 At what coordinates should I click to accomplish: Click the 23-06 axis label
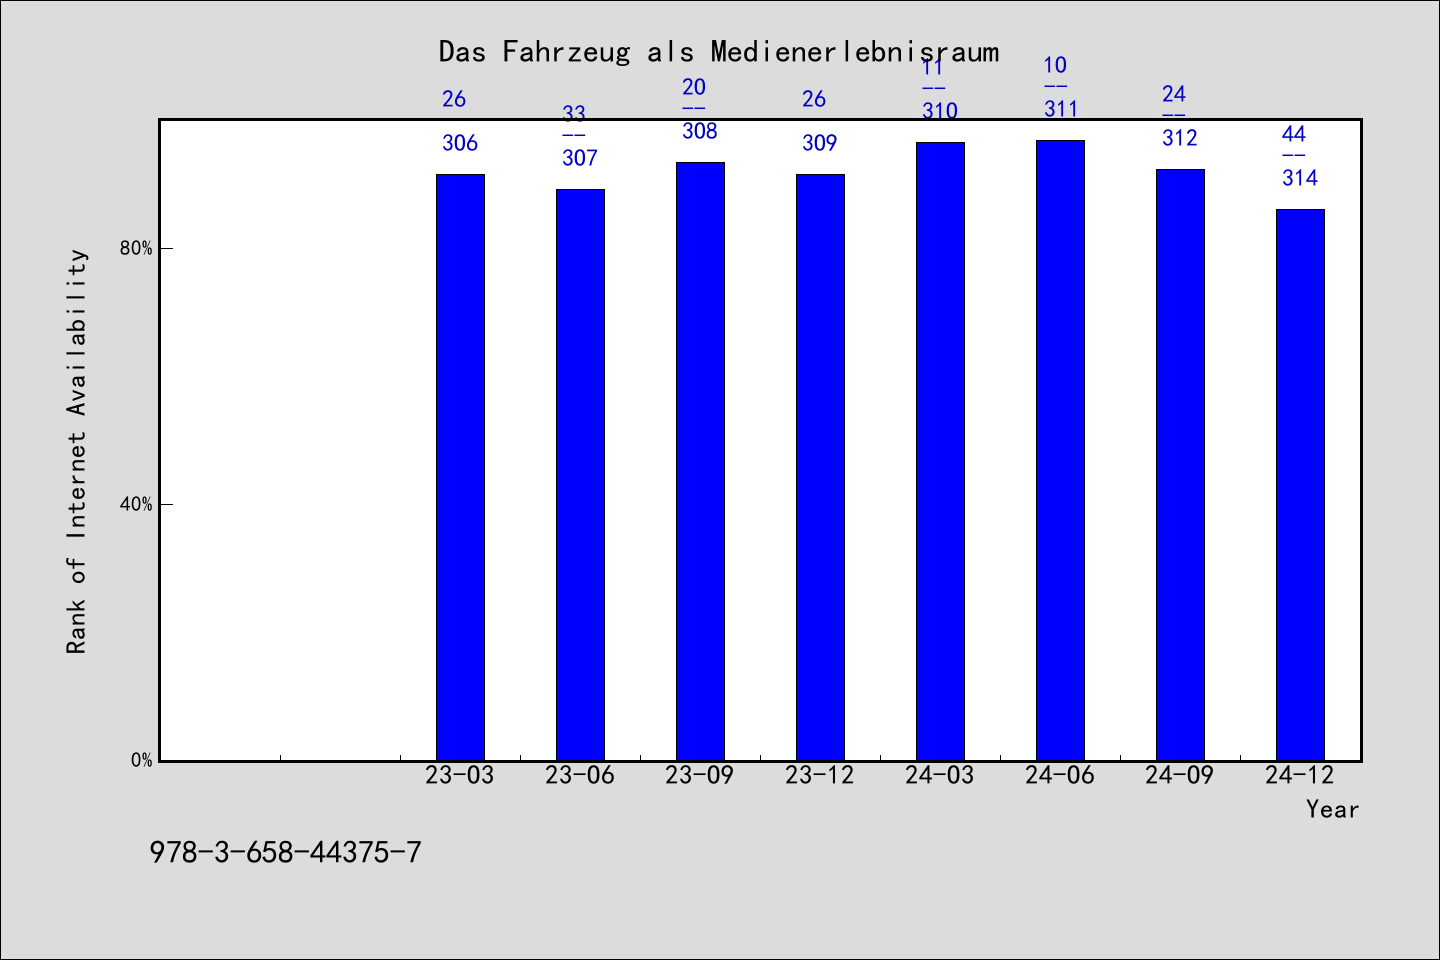pyautogui.click(x=580, y=776)
